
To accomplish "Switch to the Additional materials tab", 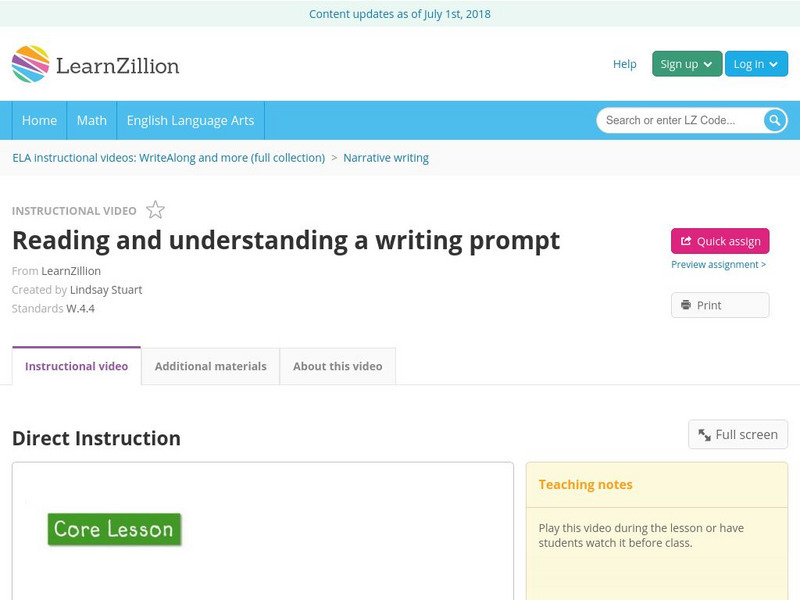I will click(210, 366).
